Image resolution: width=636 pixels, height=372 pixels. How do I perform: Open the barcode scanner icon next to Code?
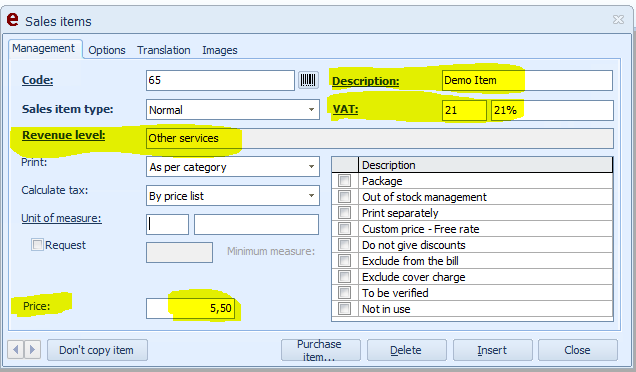[x=308, y=80]
